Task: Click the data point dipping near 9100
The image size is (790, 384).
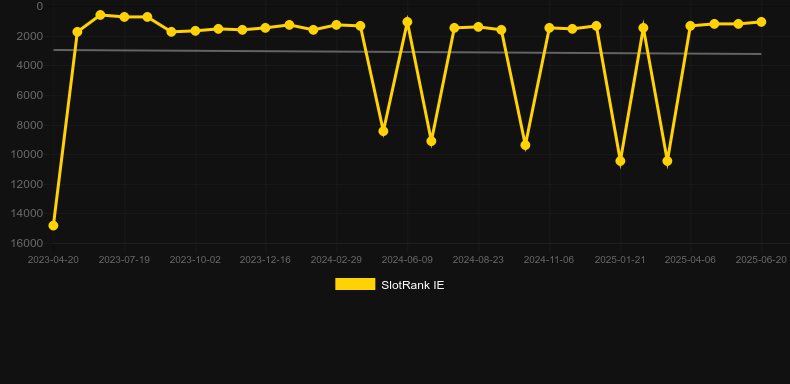Action: tap(431, 141)
